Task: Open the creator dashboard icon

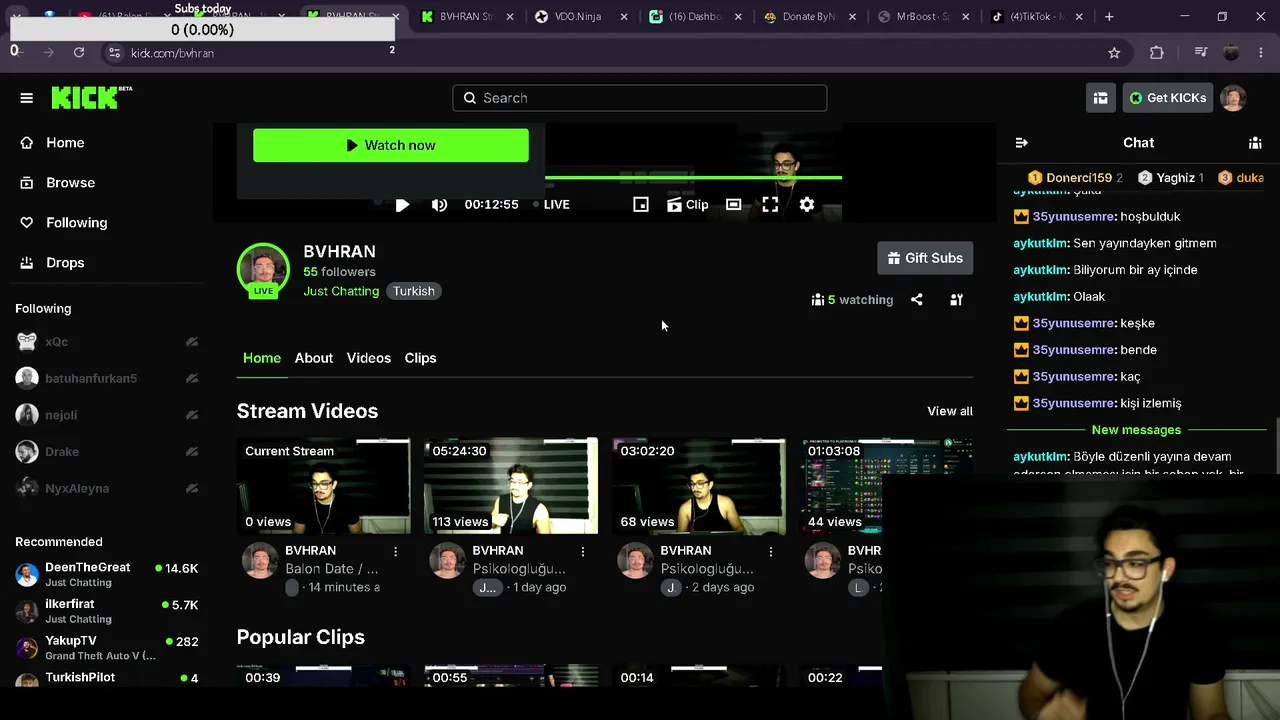Action: [1101, 98]
